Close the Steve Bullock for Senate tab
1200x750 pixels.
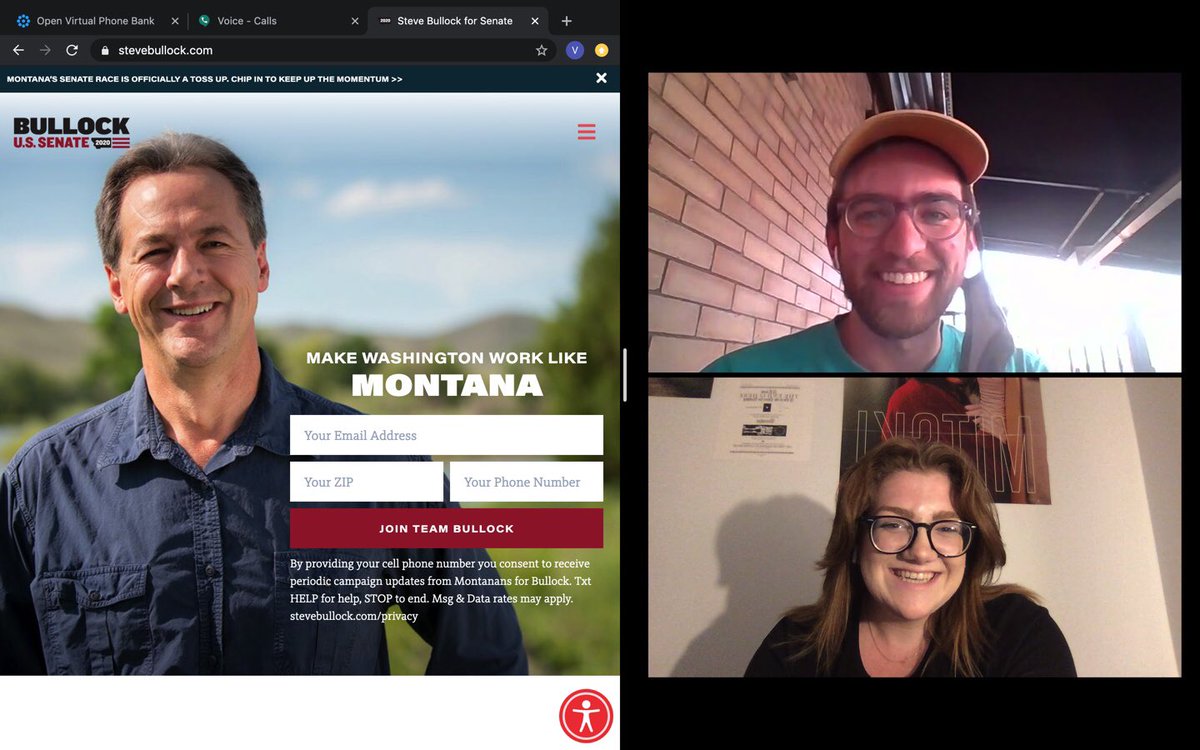(536, 21)
